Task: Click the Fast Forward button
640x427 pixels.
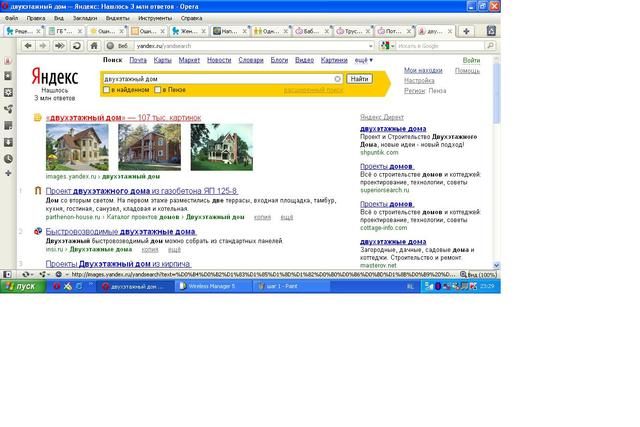Action: point(60,46)
